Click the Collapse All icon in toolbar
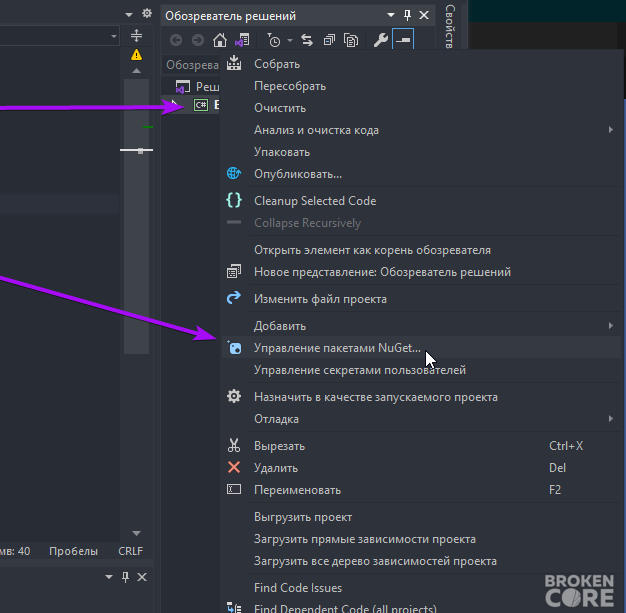The height and width of the screenshot is (613, 626). 329,40
